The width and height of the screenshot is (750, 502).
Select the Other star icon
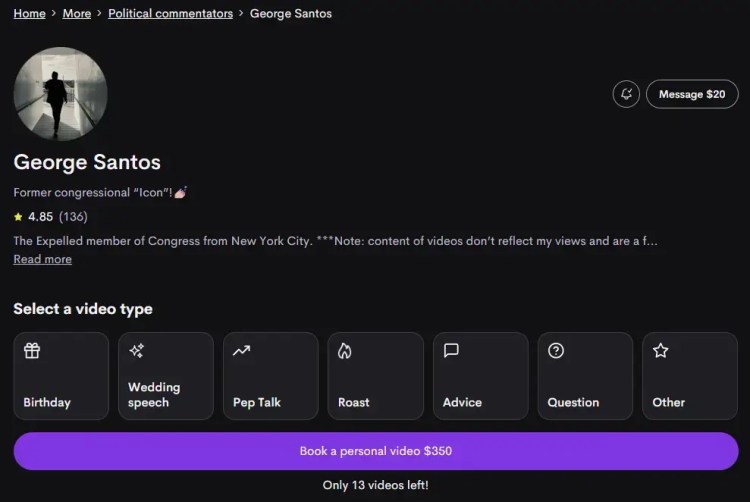click(660, 351)
